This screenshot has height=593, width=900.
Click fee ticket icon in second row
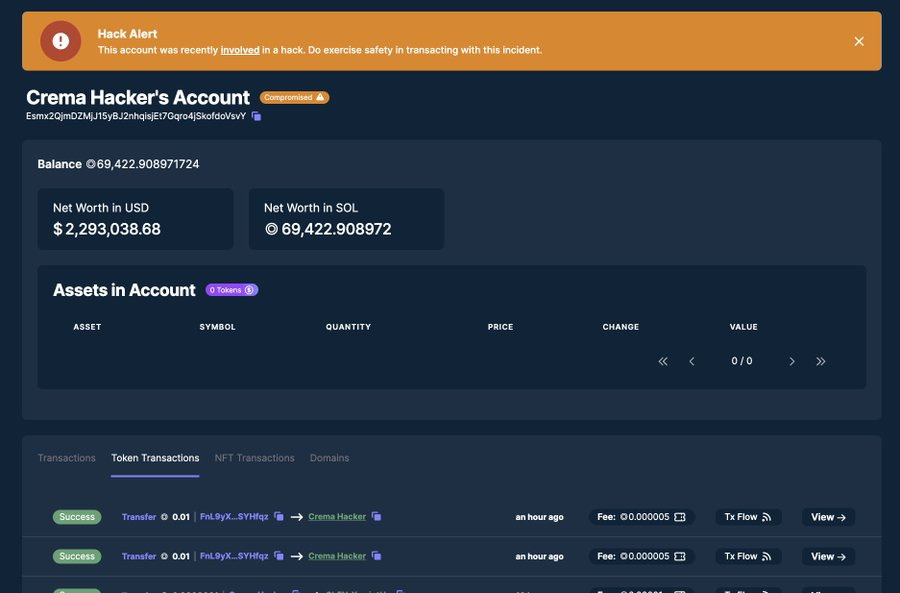680,556
